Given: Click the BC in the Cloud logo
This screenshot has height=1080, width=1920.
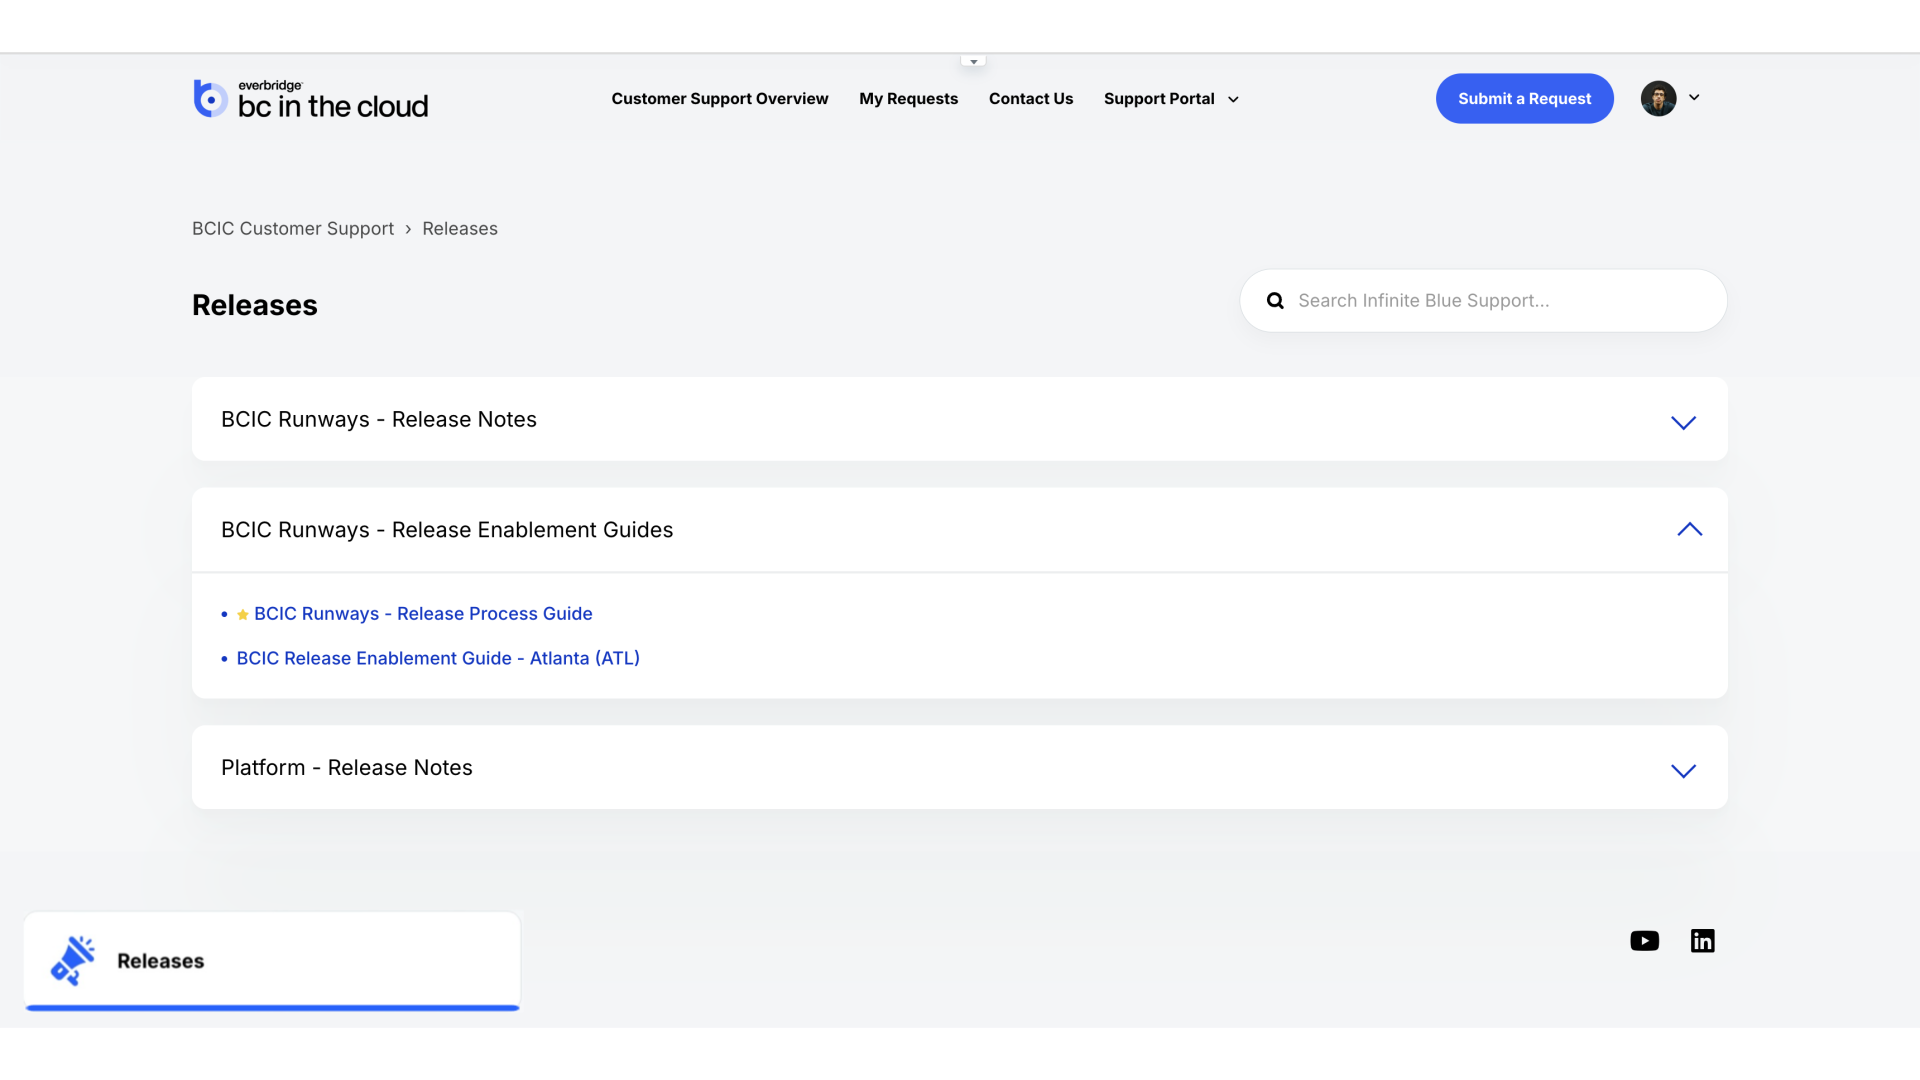Looking at the screenshot, I should (310, 99).
